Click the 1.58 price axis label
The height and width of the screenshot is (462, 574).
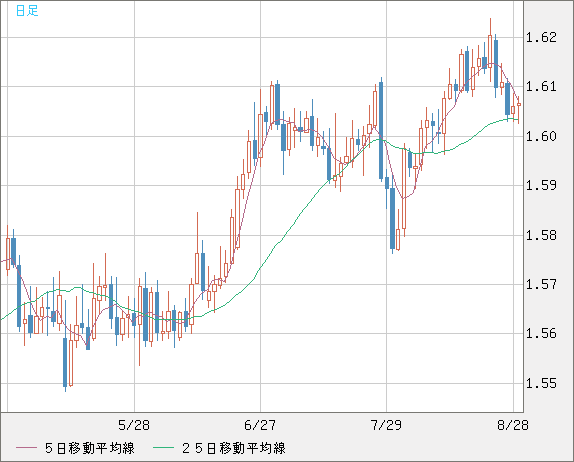click(x=541, y=235)
